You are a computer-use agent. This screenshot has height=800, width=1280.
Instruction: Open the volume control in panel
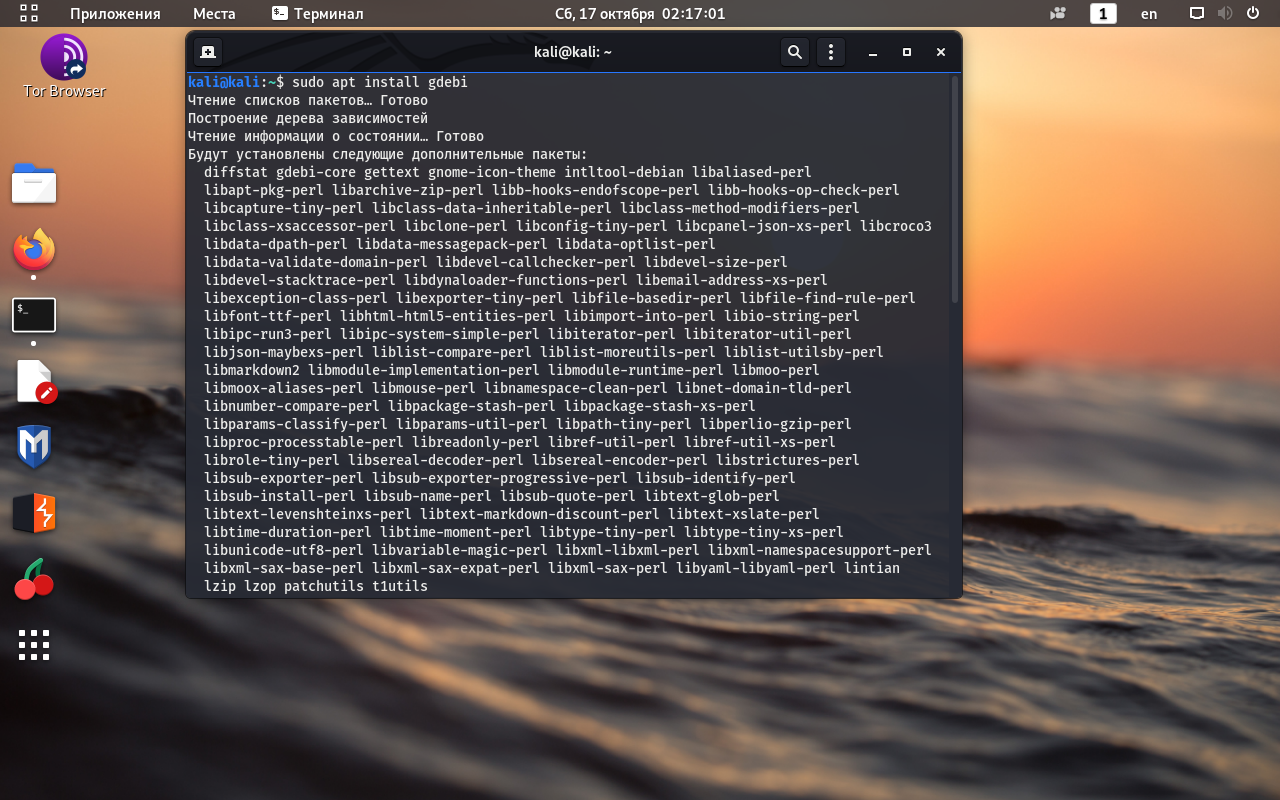[x=1225, y=13]
